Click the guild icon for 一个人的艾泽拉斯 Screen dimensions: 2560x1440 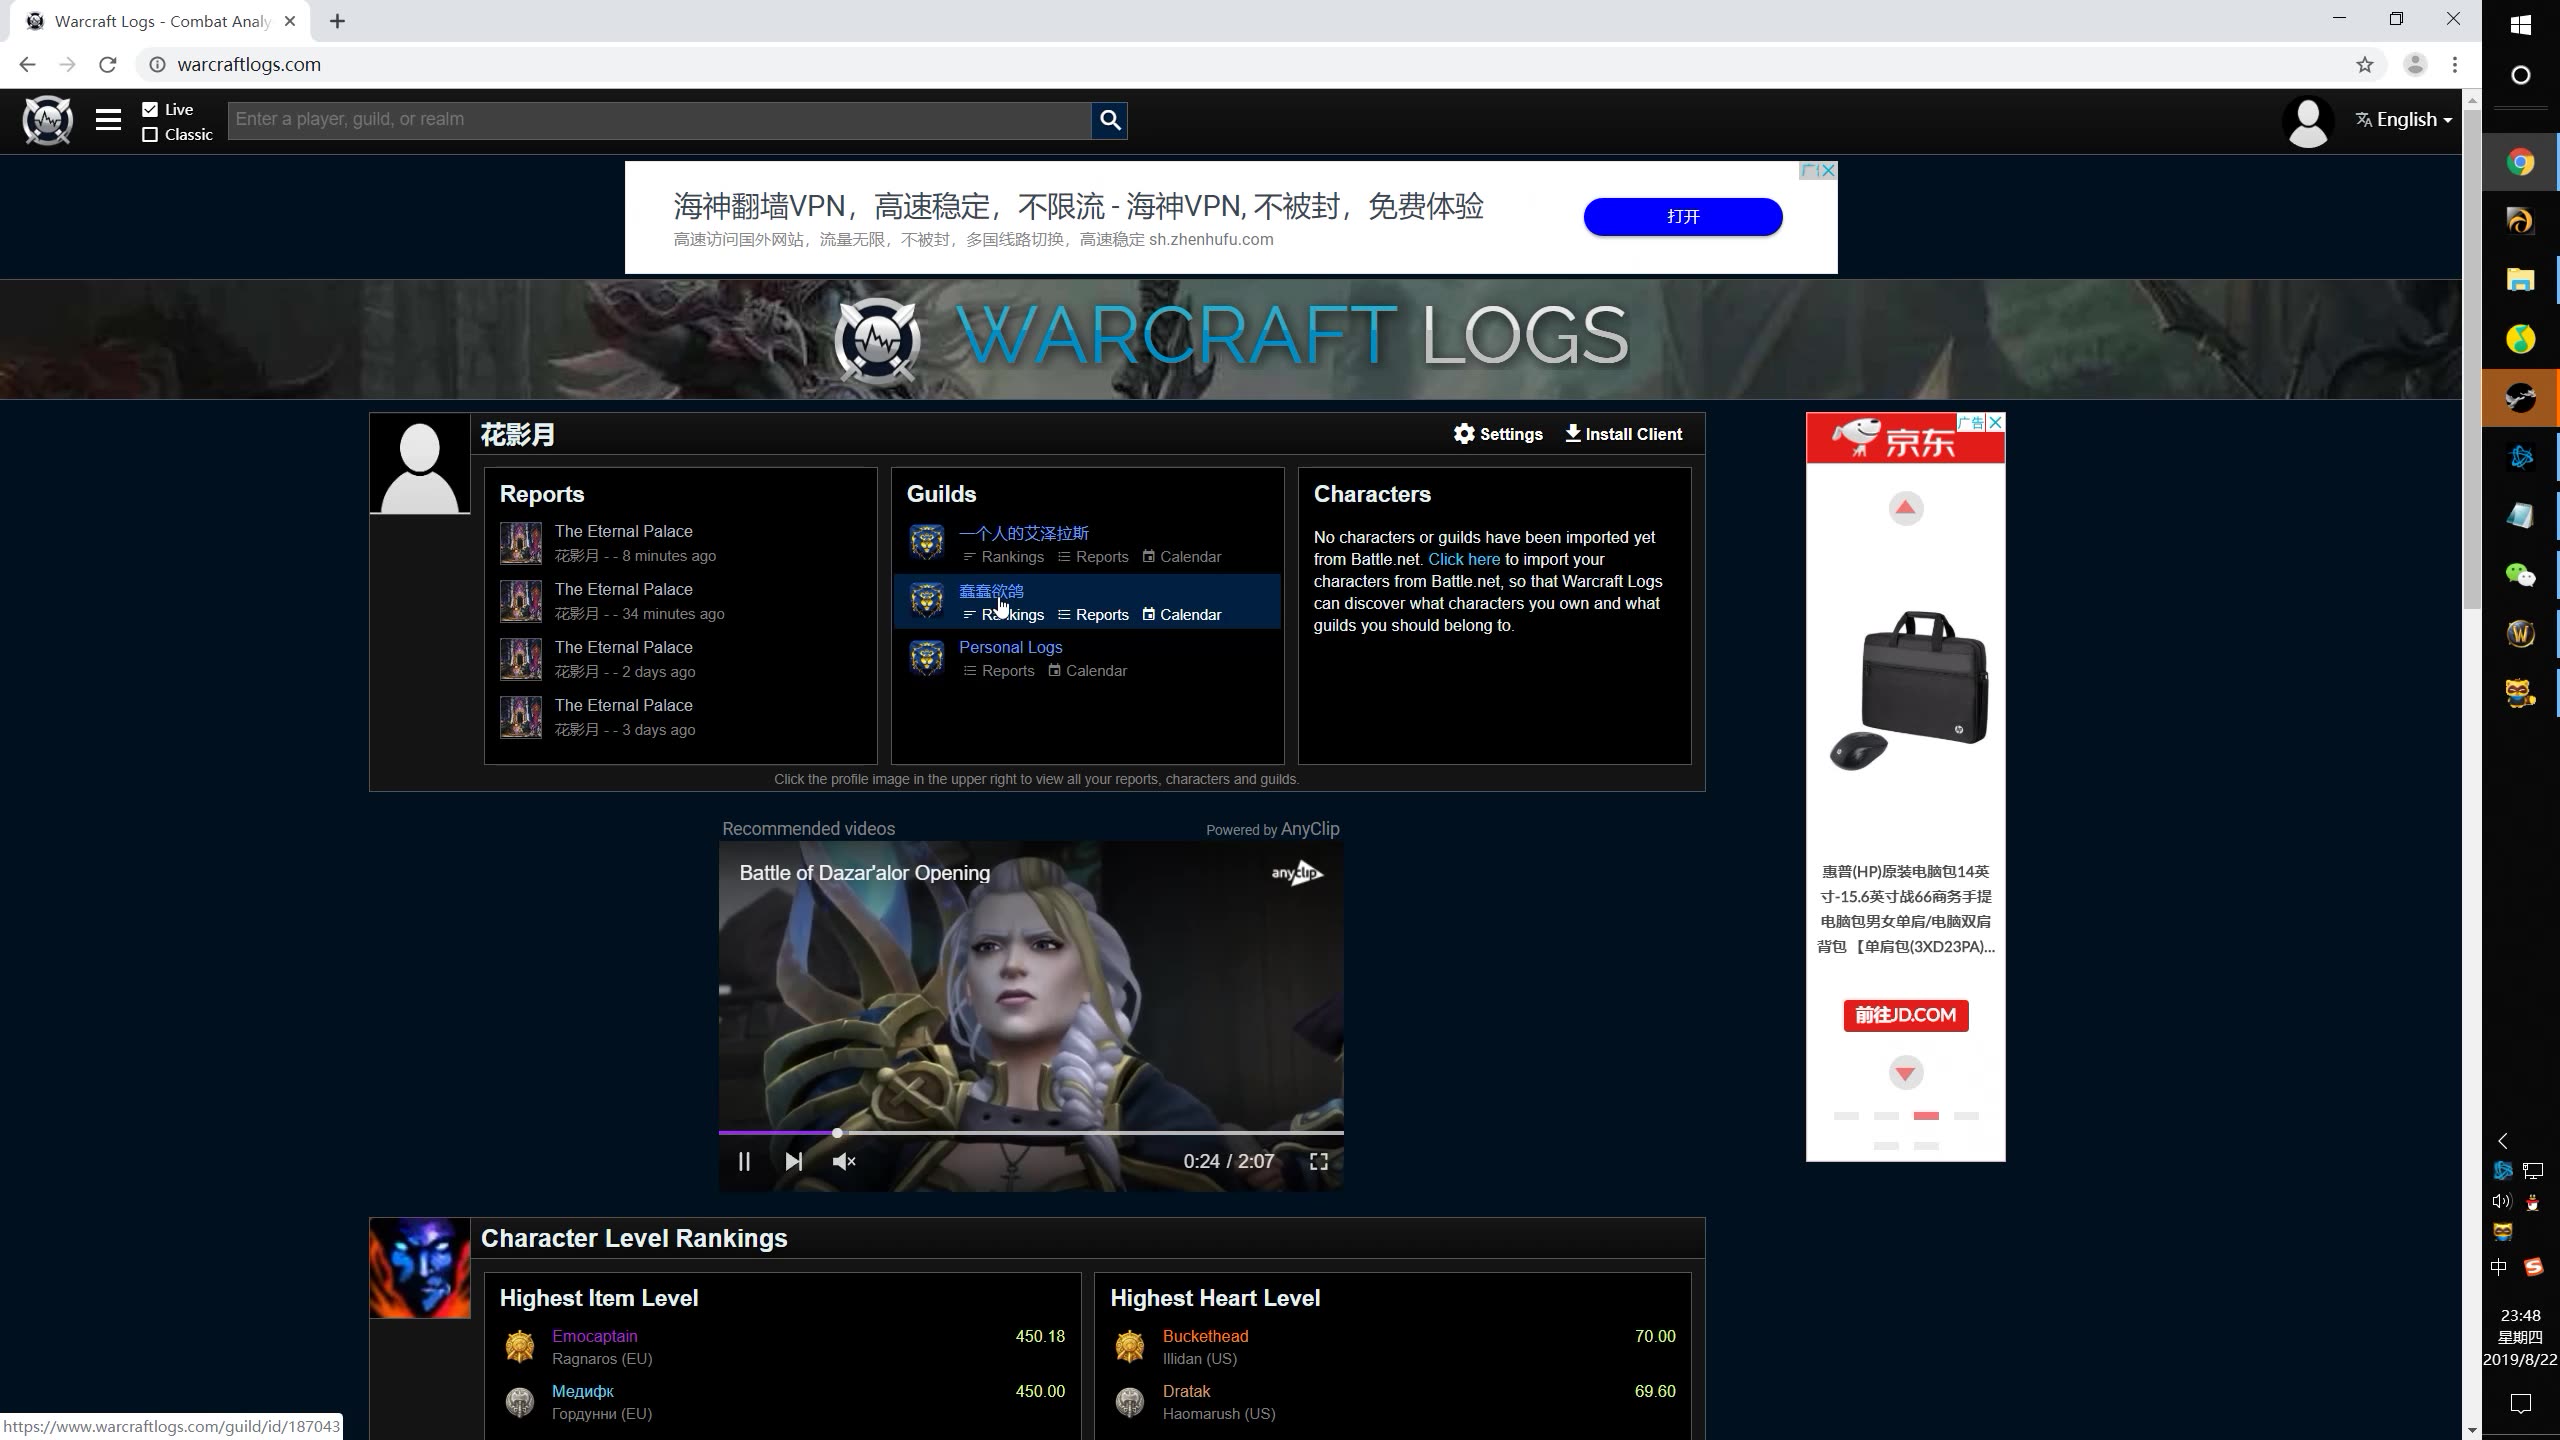tap(928, 542)
